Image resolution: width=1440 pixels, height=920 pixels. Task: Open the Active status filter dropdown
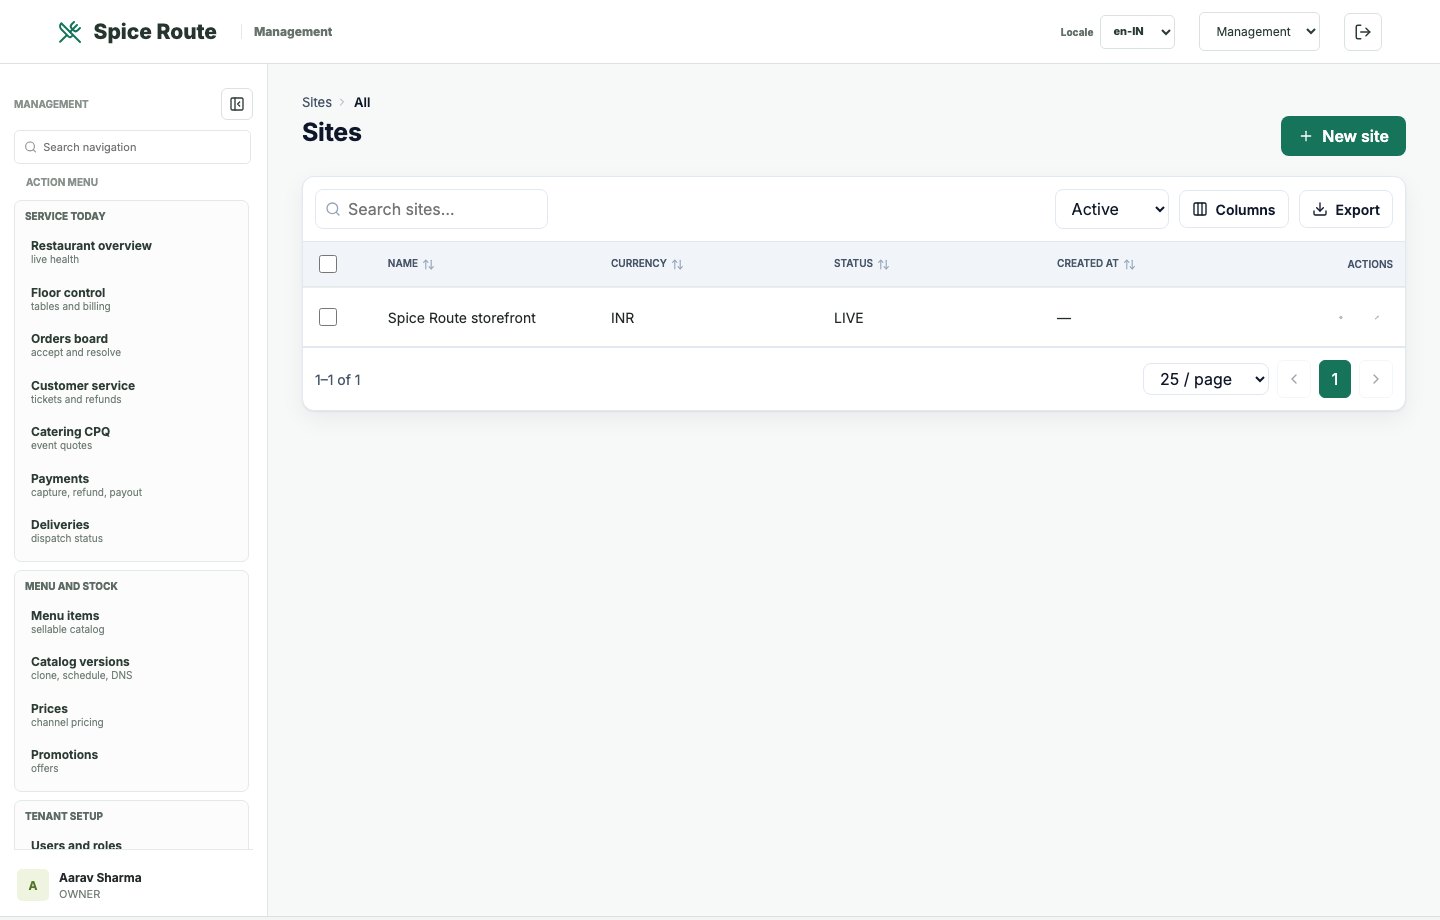1112,209
